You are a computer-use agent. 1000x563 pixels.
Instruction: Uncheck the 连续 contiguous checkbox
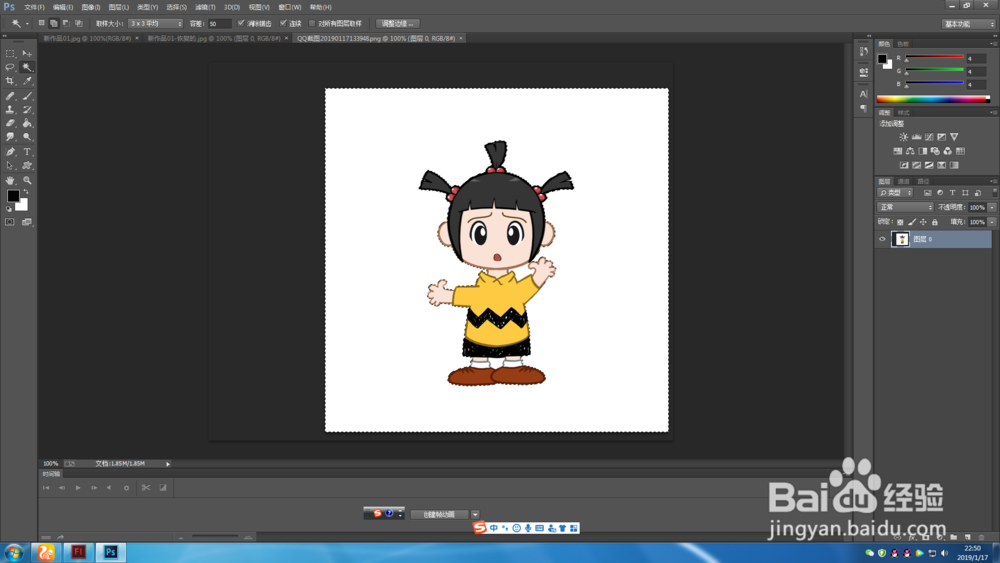coord(283,23)
